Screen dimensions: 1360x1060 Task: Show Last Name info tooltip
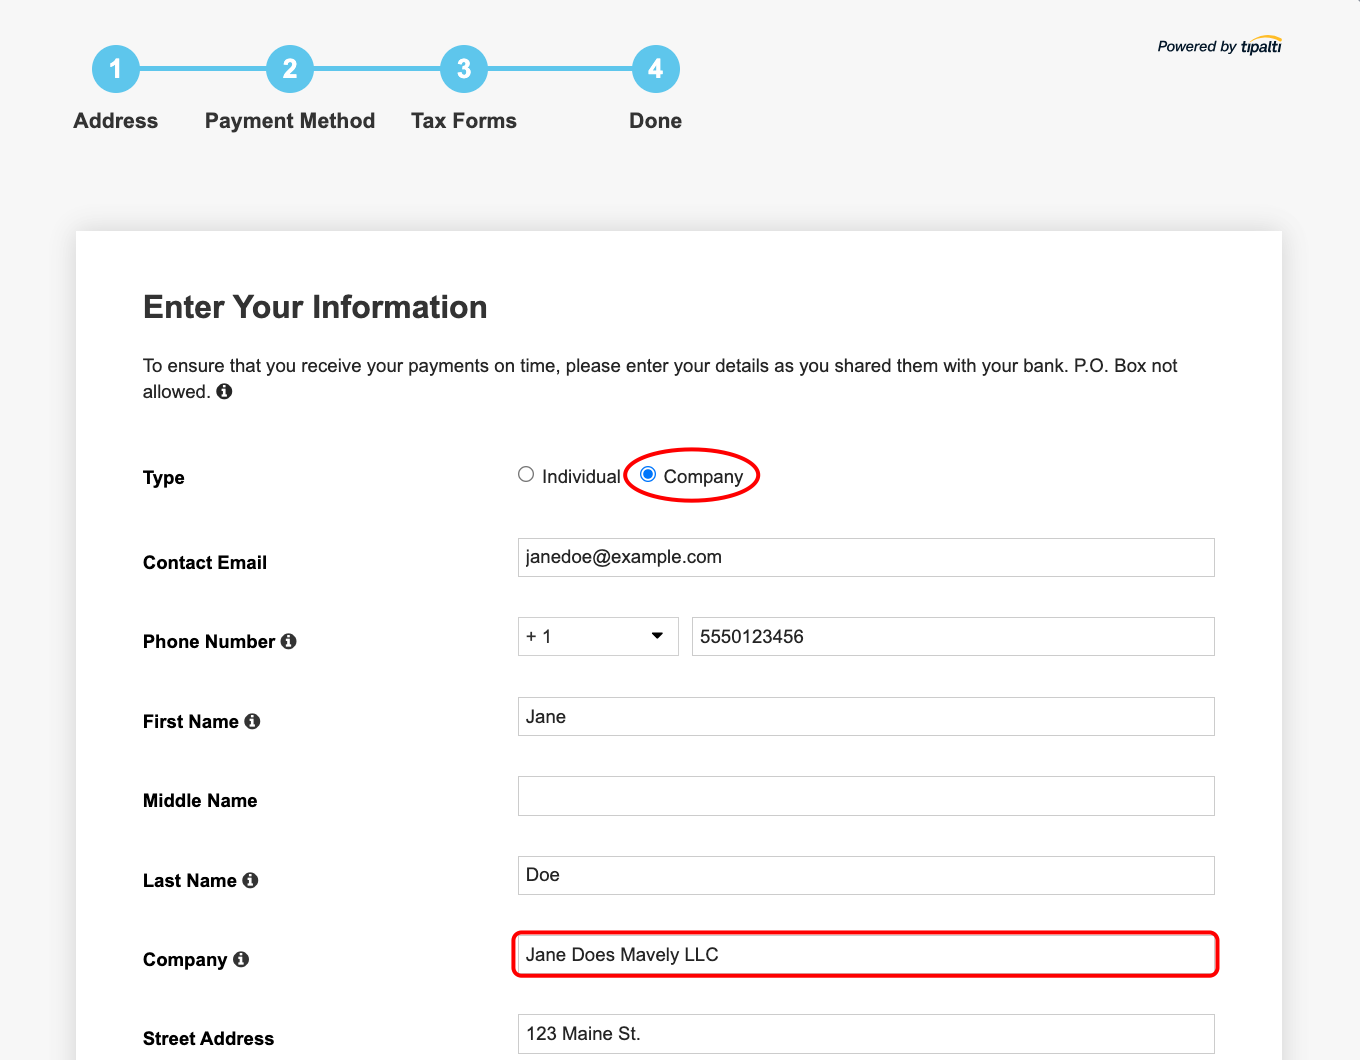click(x=250, y=880)
